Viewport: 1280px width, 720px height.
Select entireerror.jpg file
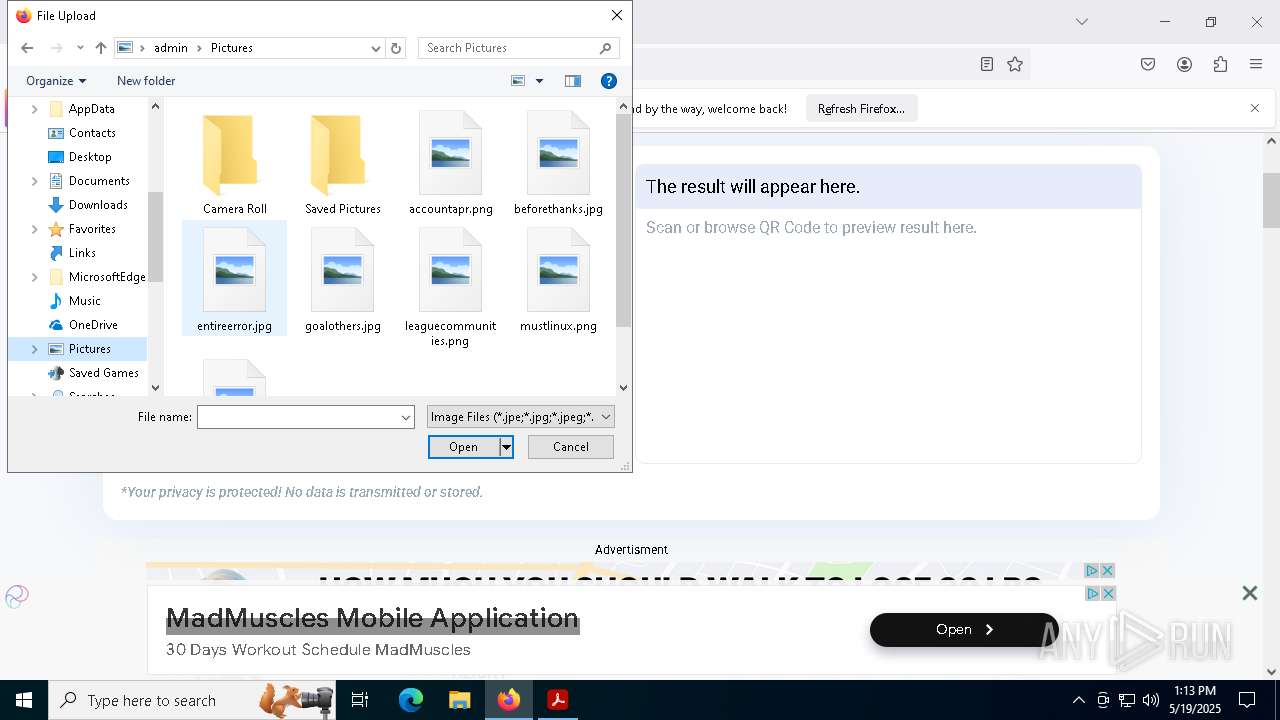(x=235, y=279)
